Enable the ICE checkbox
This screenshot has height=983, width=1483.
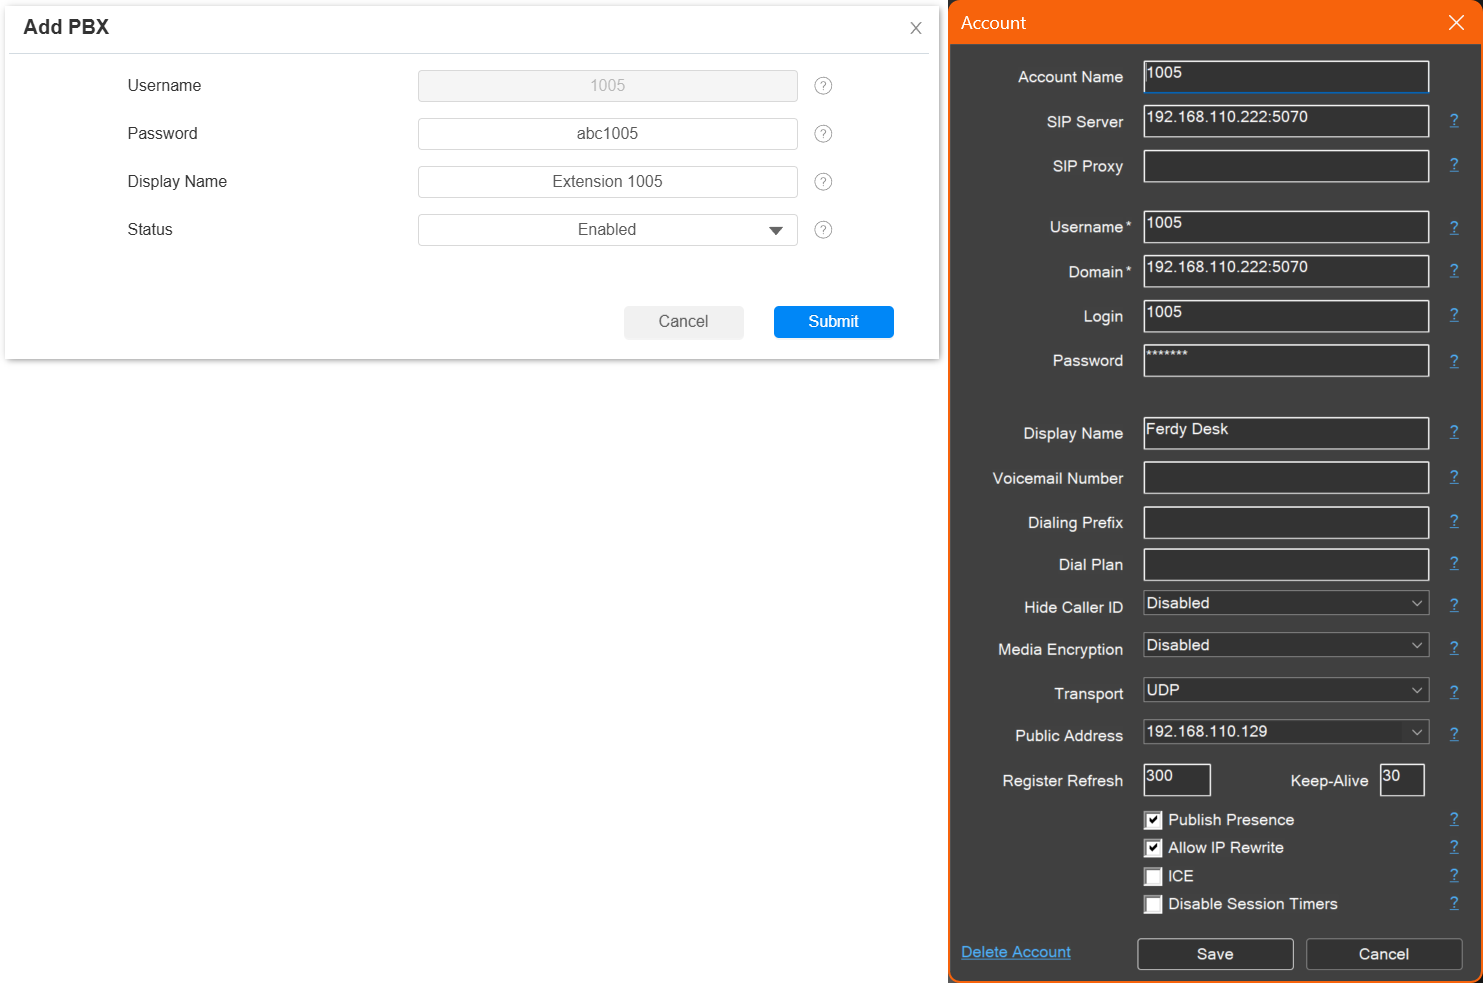click(x=1153, y=876)
